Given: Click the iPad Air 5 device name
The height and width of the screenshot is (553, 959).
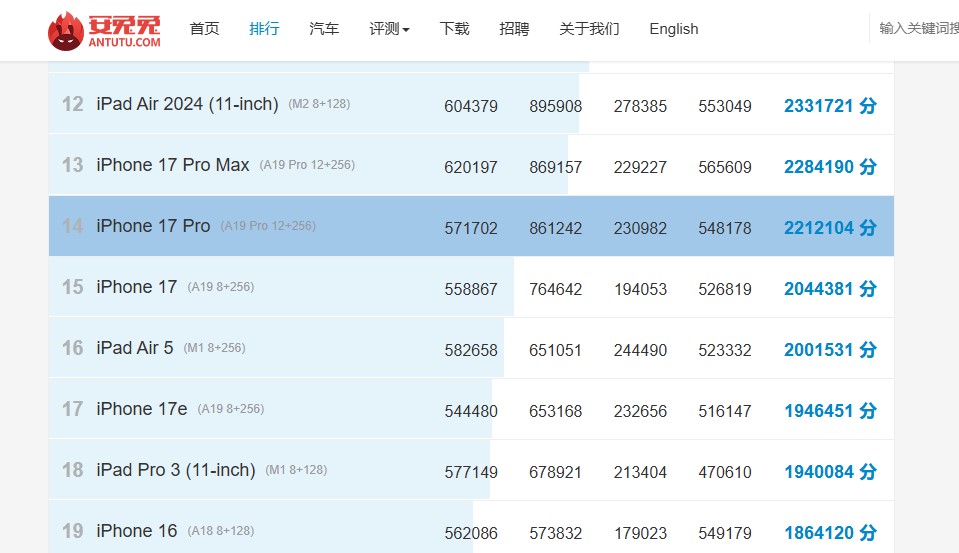Looking at the screenshot, I should [x=135, y=348].
